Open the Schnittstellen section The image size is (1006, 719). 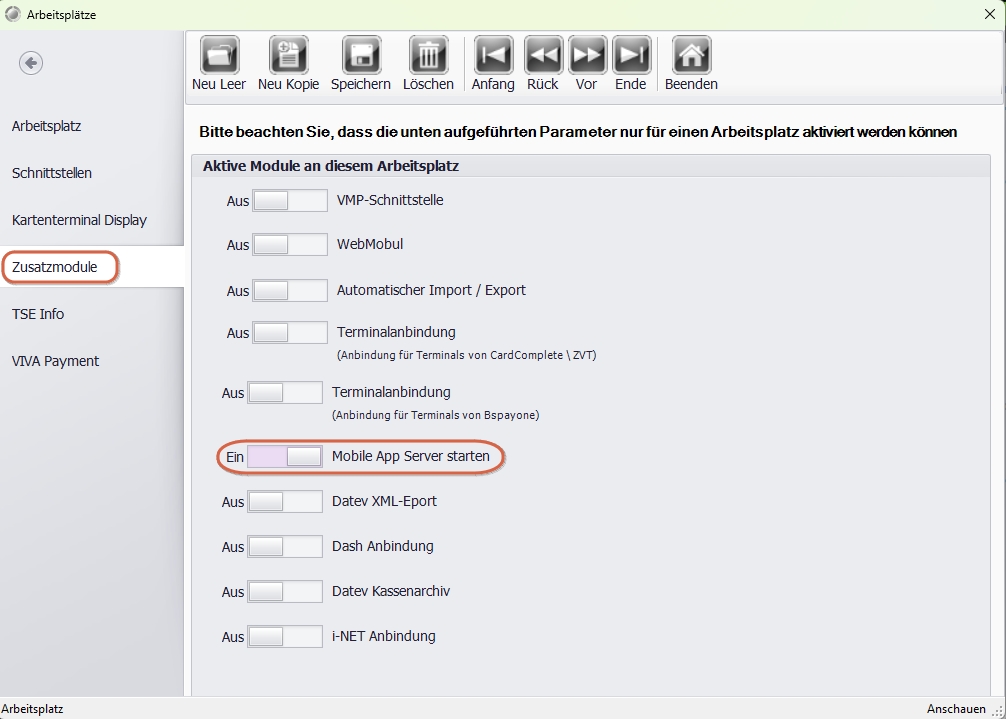click(52, 173)
